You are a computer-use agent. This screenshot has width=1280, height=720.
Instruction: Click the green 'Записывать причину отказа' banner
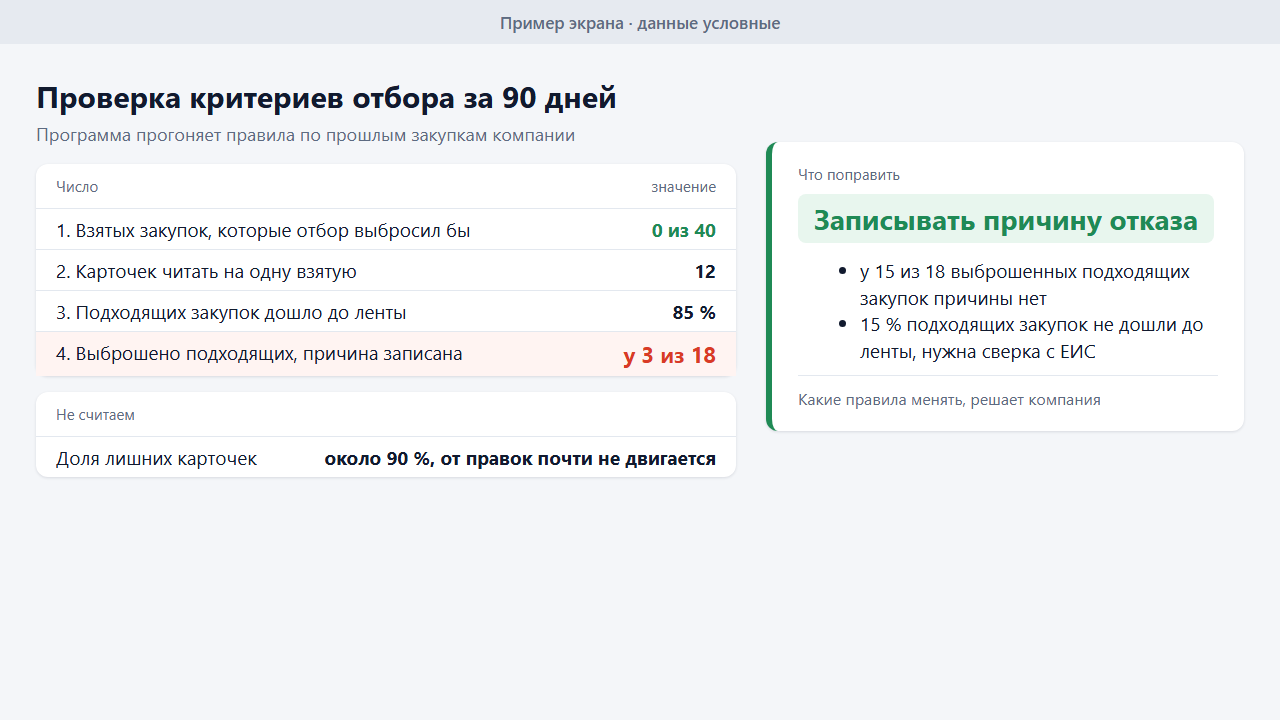coord(1005,219)
